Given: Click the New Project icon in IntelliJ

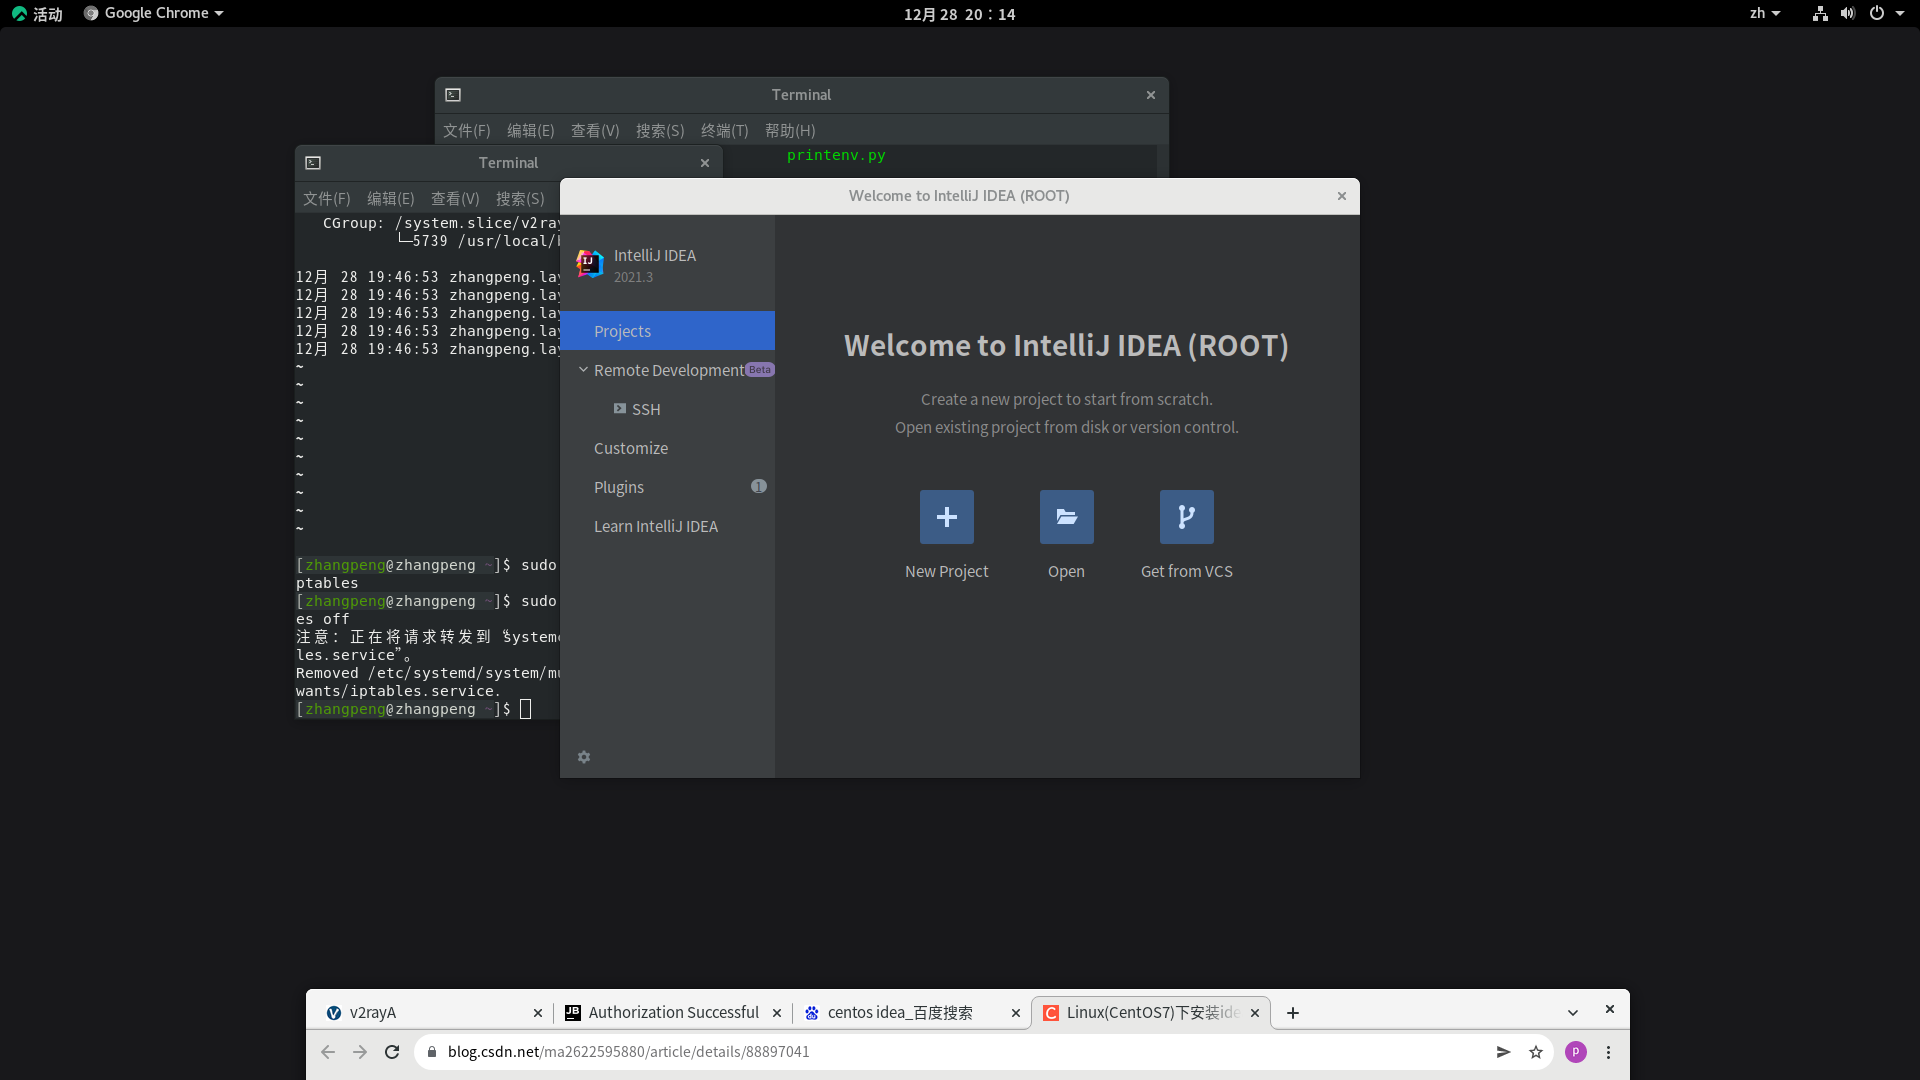Looking at the screenshot, I should pyautogui.click(x=947, y=517).
